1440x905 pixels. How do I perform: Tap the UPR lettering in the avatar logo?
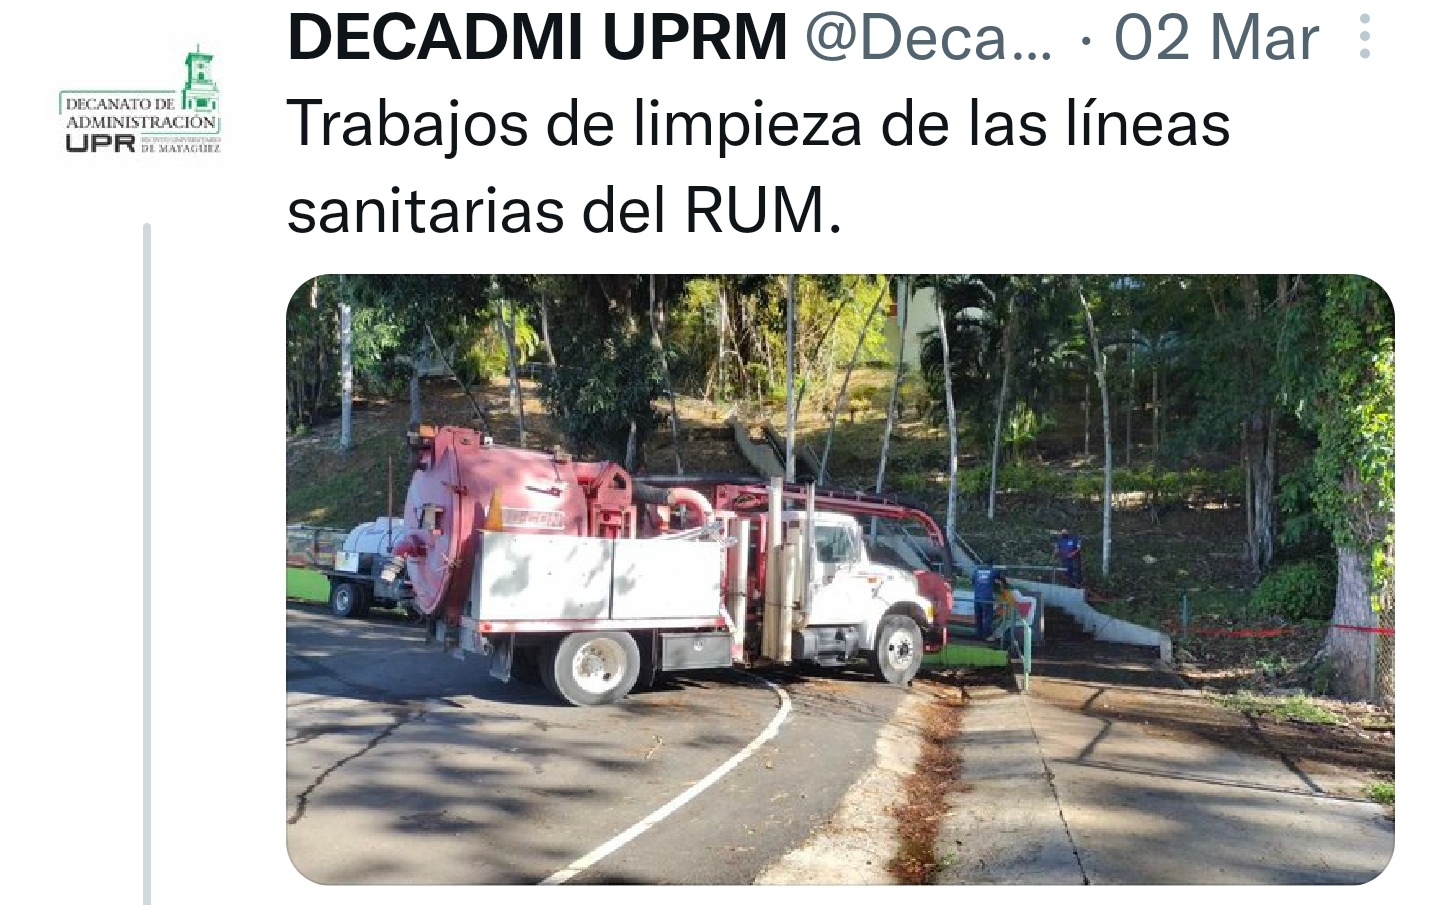100,143
